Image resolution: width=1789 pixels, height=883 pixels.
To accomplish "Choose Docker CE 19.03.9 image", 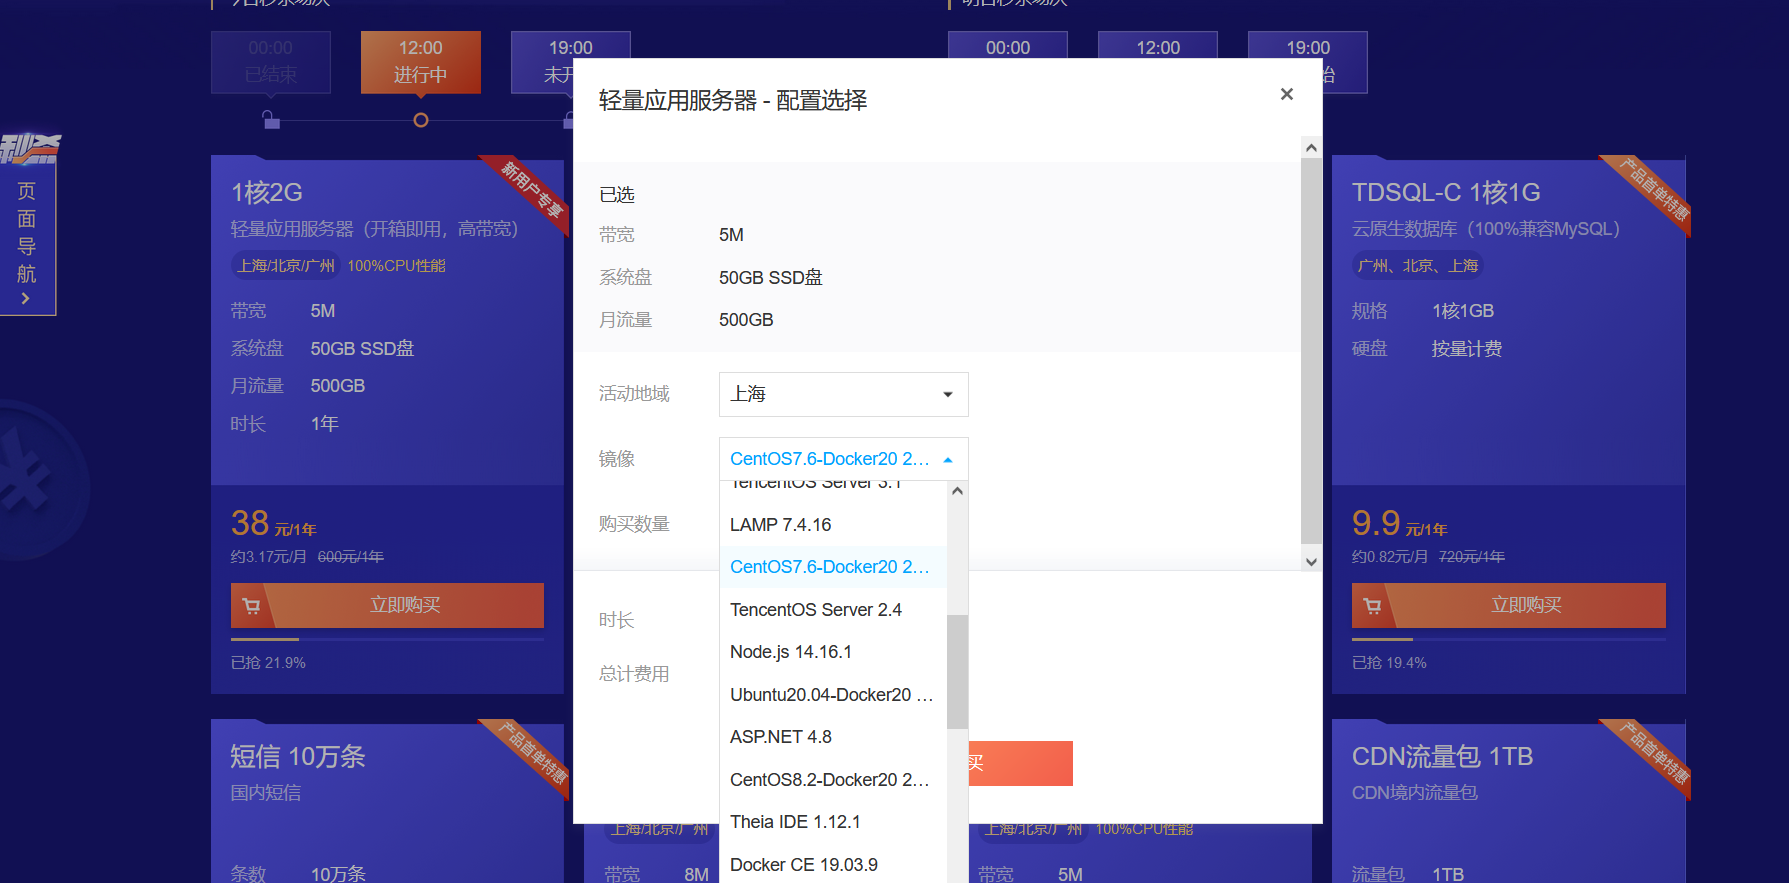I will (832, 865).
